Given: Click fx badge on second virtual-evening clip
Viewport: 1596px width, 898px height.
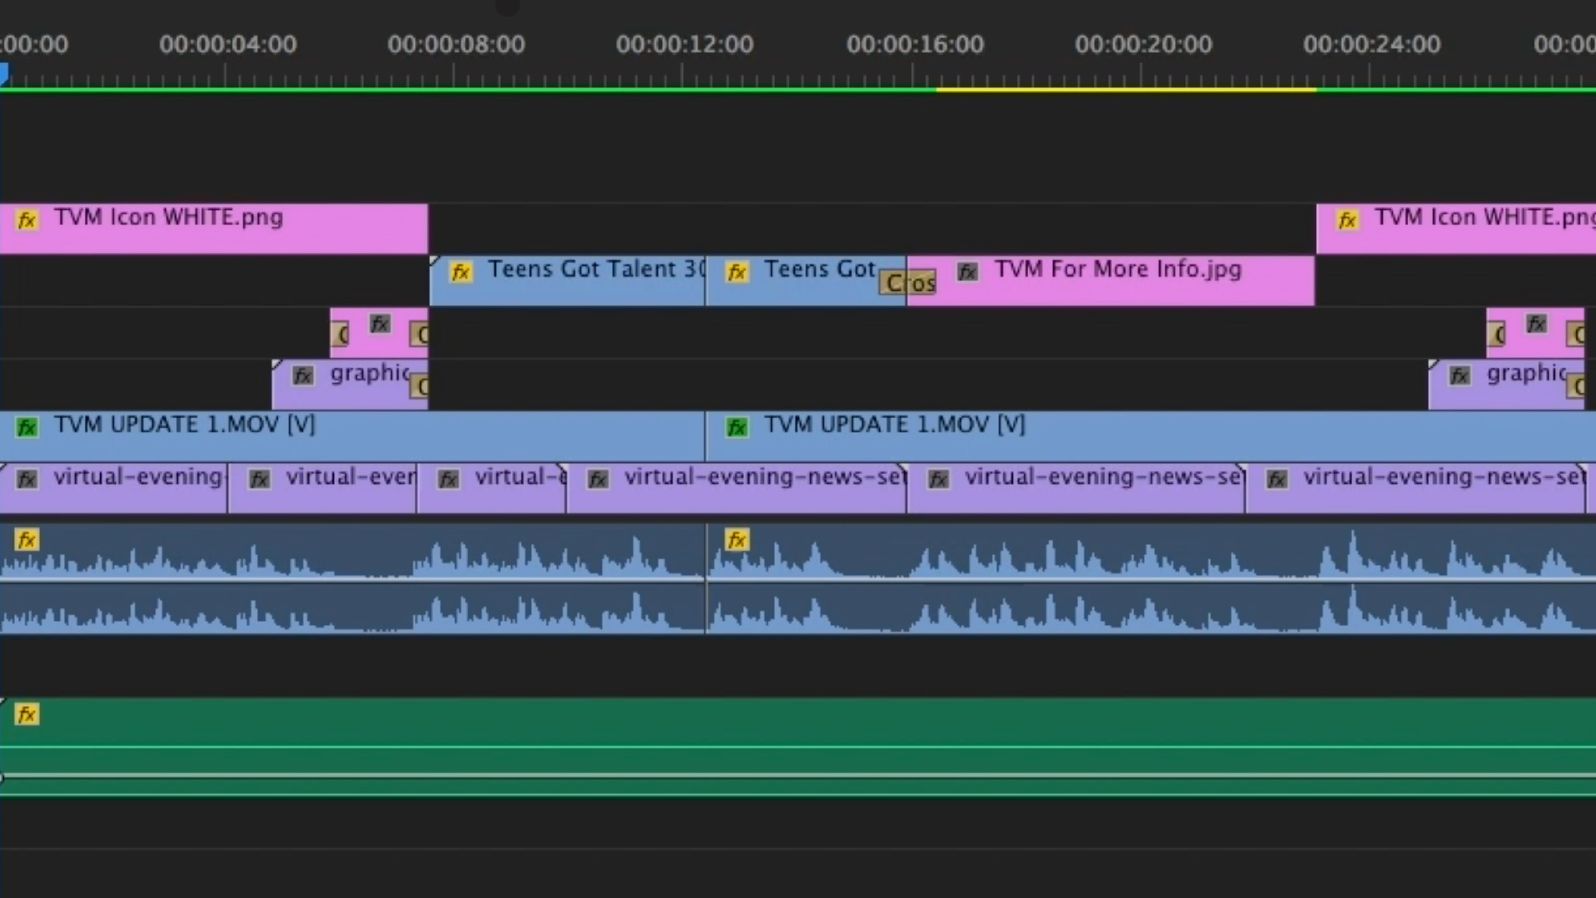Looking at the screenshot, I should 259,479.
